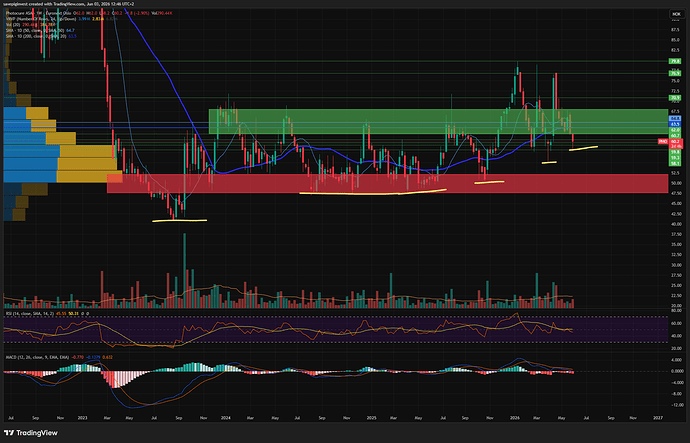Click the 4.000 level on the MACD scale
The image size is (690, 443).
coord(677,360)
